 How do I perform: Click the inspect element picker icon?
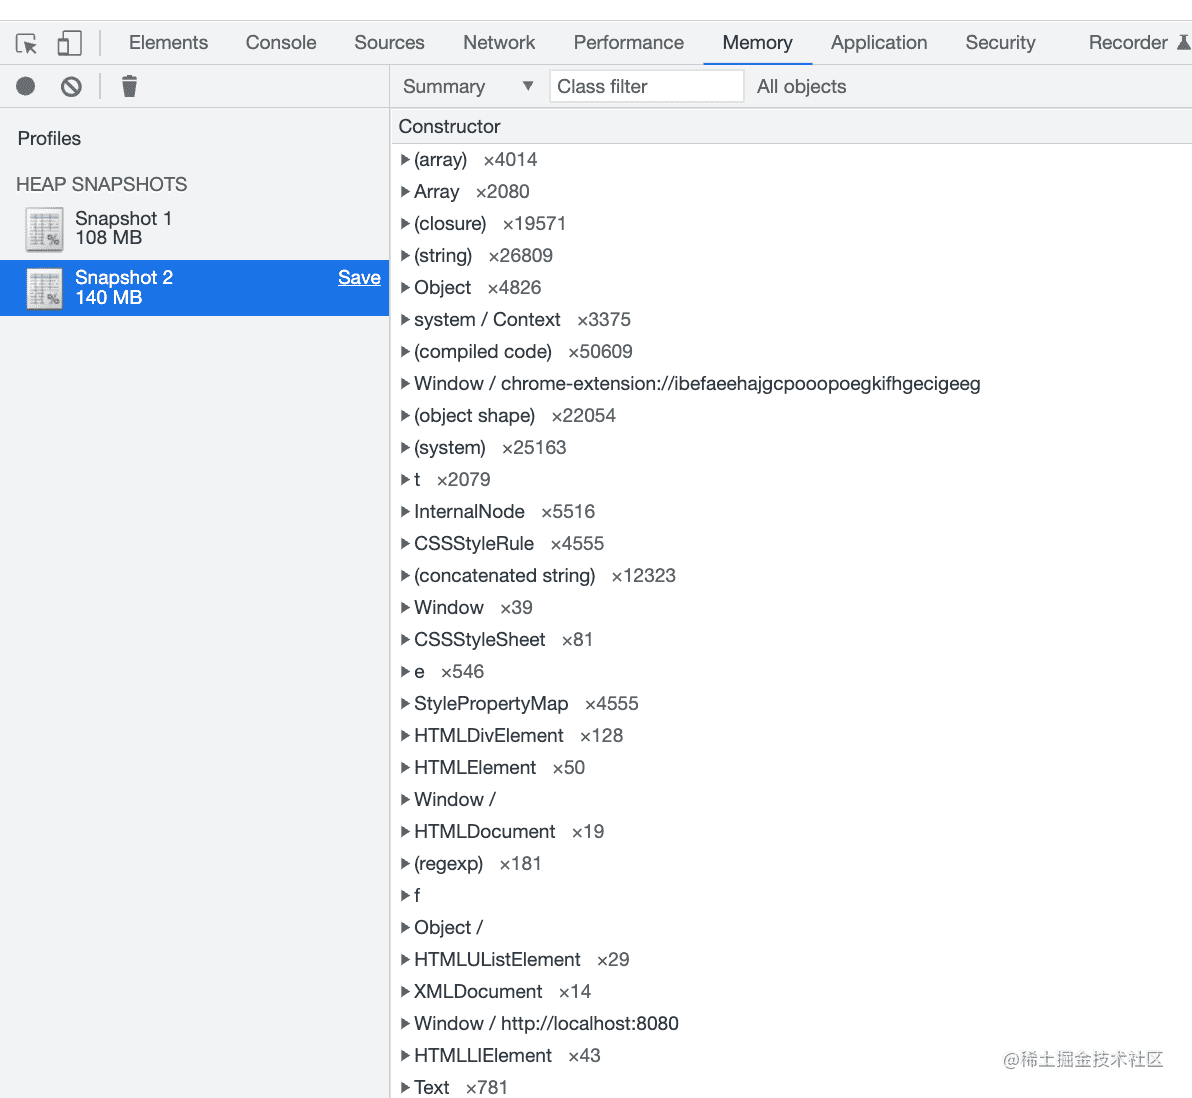click(27, 43)
